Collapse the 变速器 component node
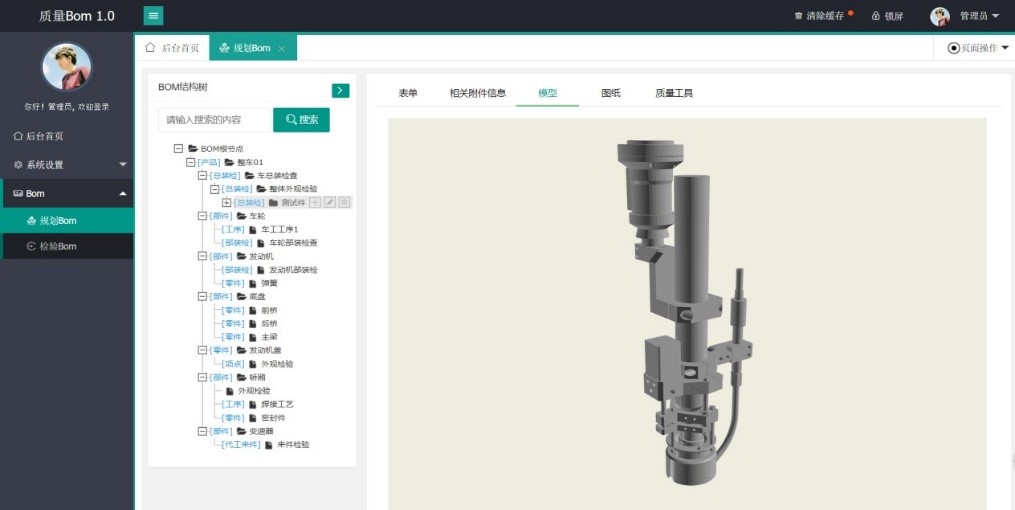The width and height of the screenshot is (1015, 510). [x=202, y=431]
